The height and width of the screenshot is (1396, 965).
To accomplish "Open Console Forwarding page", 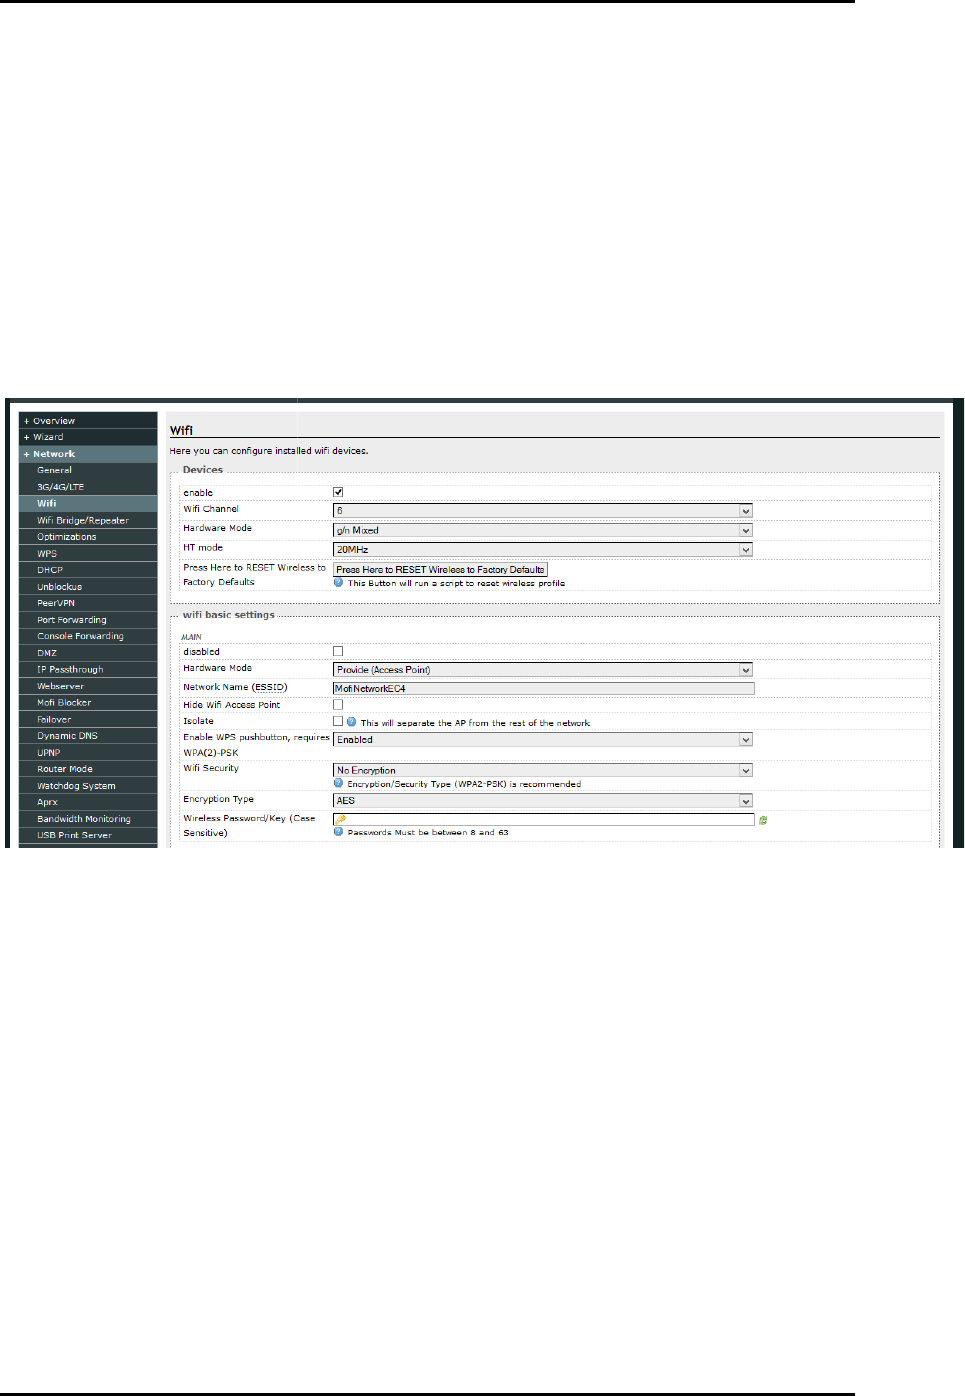I will coord(88,636).
